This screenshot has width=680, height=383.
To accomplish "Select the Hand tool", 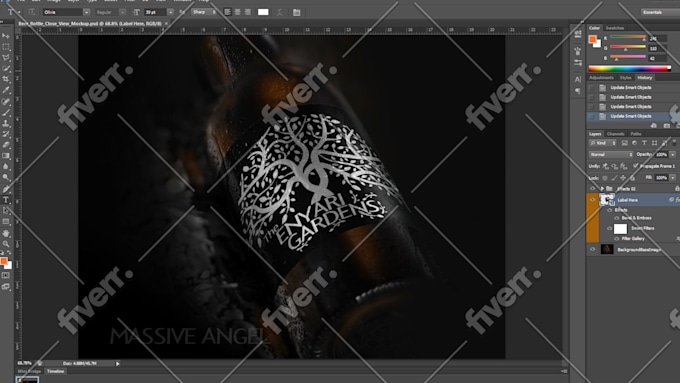I will click(6, 233).
